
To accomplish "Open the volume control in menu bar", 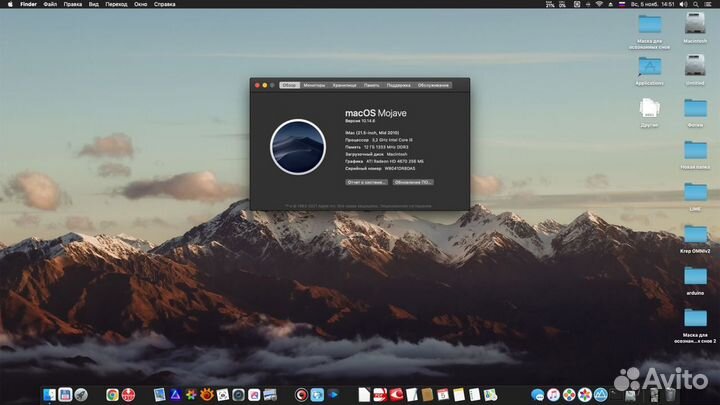I will pyautogui.click(x=683, y=4).
